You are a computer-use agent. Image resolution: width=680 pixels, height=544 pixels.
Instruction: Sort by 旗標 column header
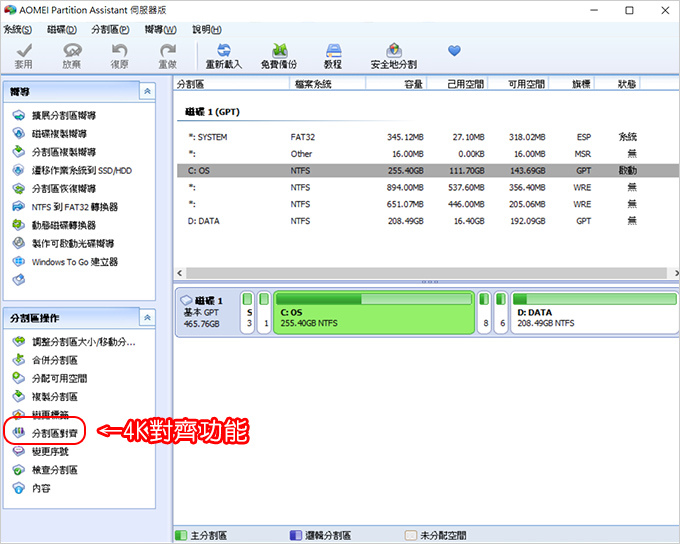pyautogui.click(x=572, y=84)
